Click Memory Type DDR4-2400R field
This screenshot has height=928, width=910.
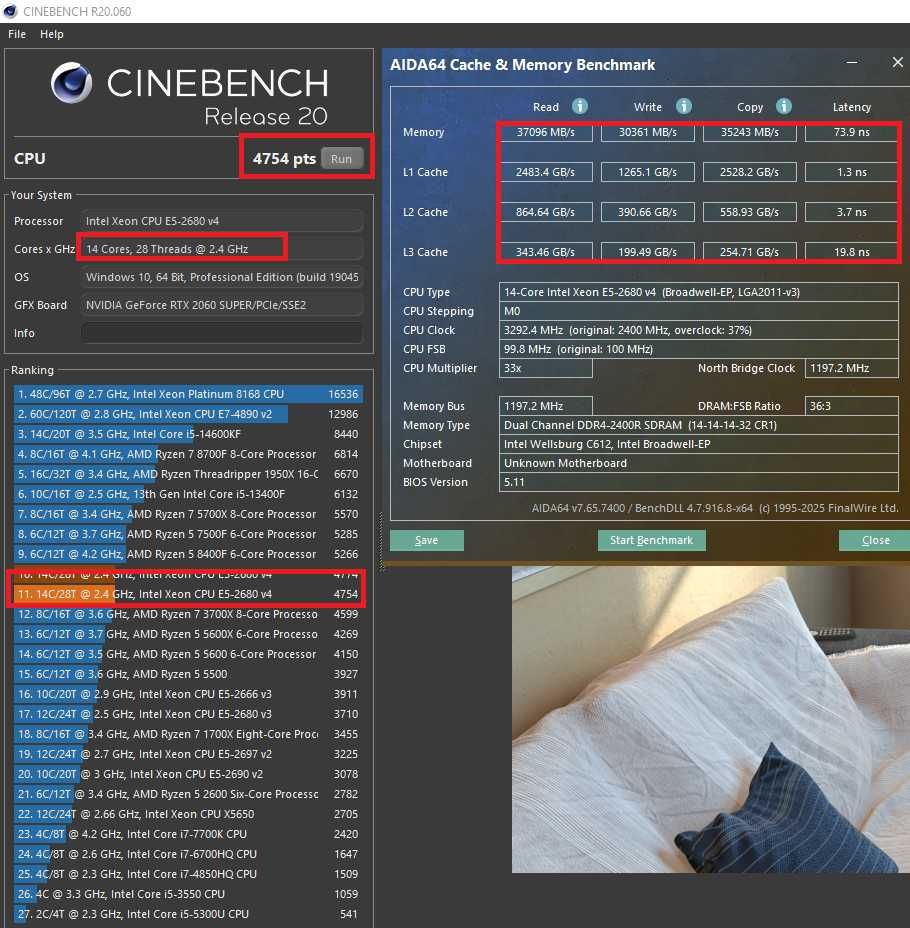(699, 425)
